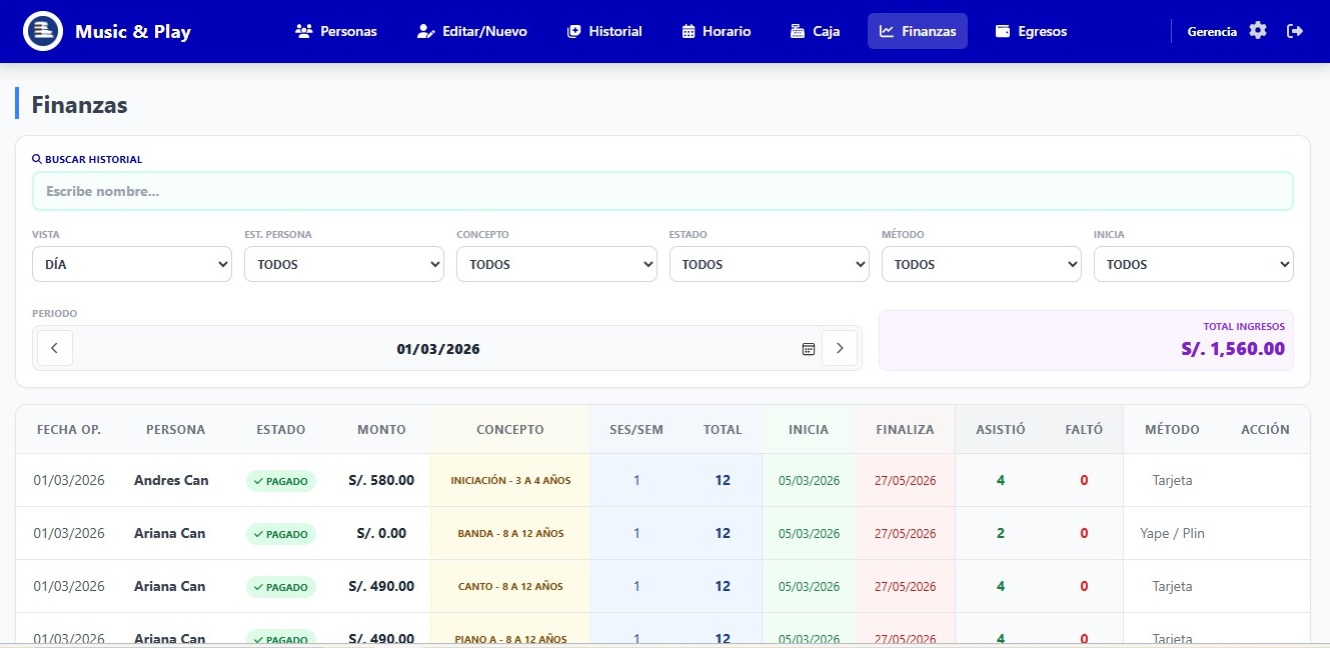Click the Music & Play logo
Screen dimensions: 1330x648
(101, 31)
